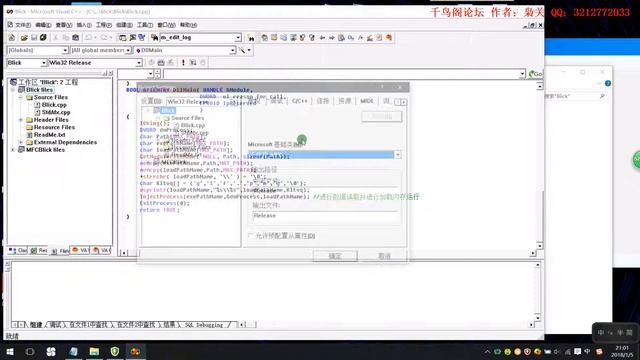The height and width of the screenshot is (360, 640).
Task: Open the All global members dropdown
Action: point(128,50)
